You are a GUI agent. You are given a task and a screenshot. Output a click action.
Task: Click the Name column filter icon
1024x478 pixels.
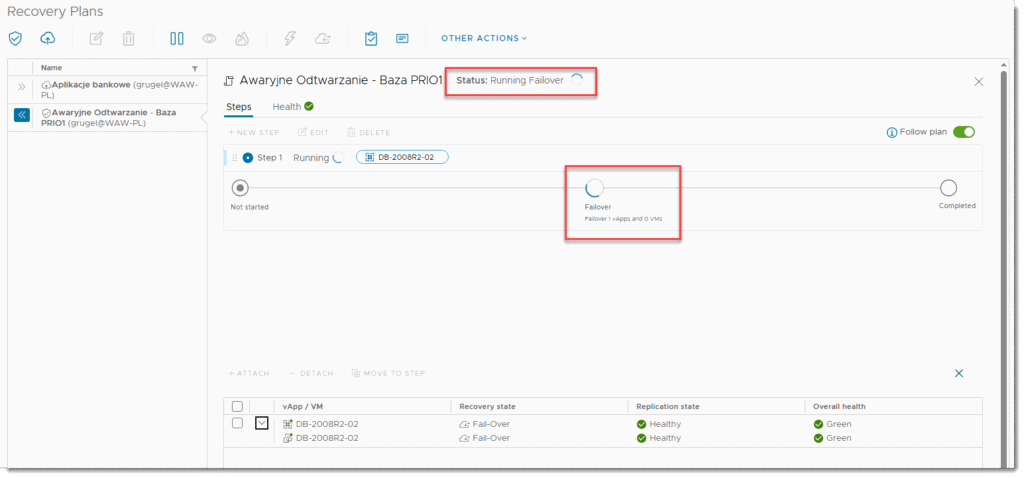pos(194,68)
